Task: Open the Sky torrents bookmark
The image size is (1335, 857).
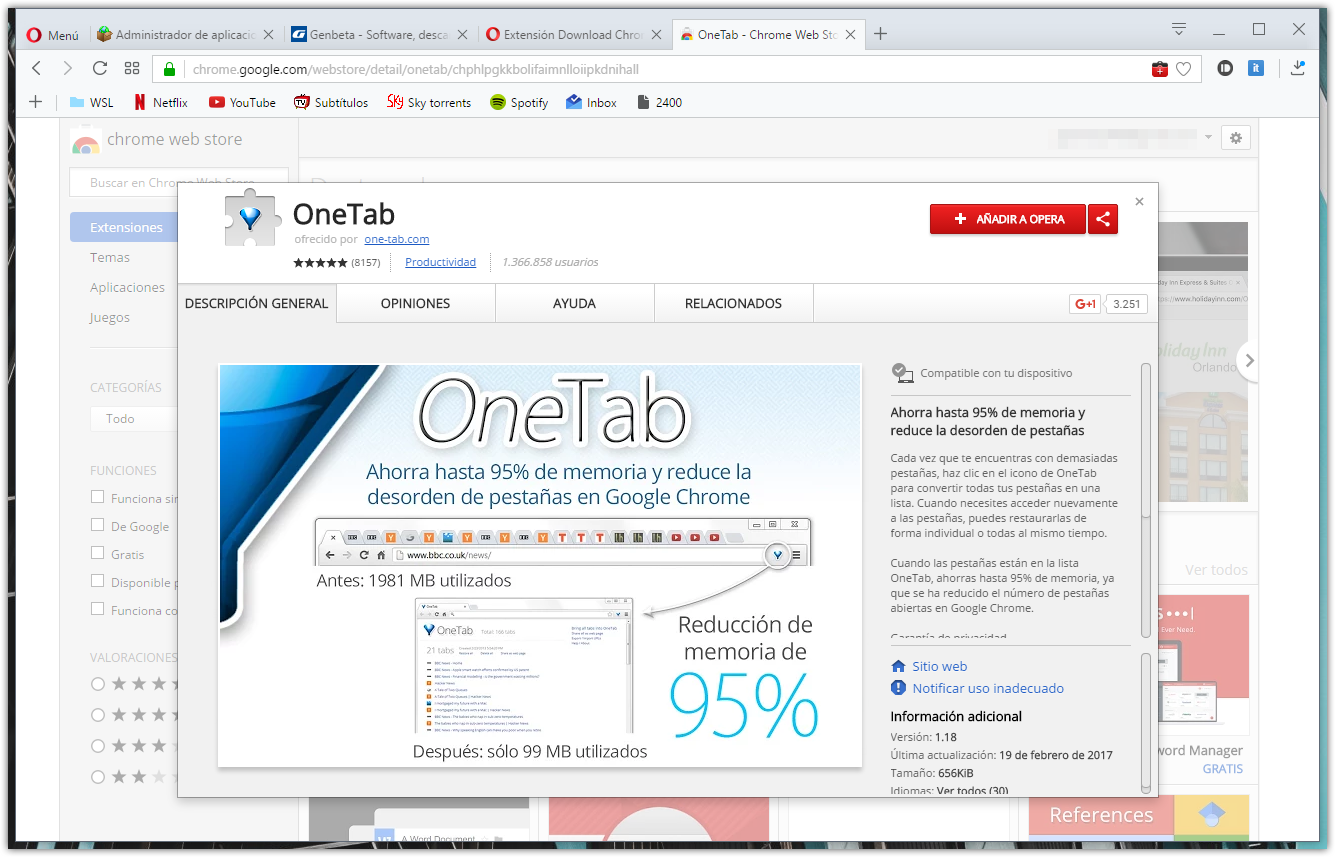Action: pyautogui.click(x=429, y=102)
